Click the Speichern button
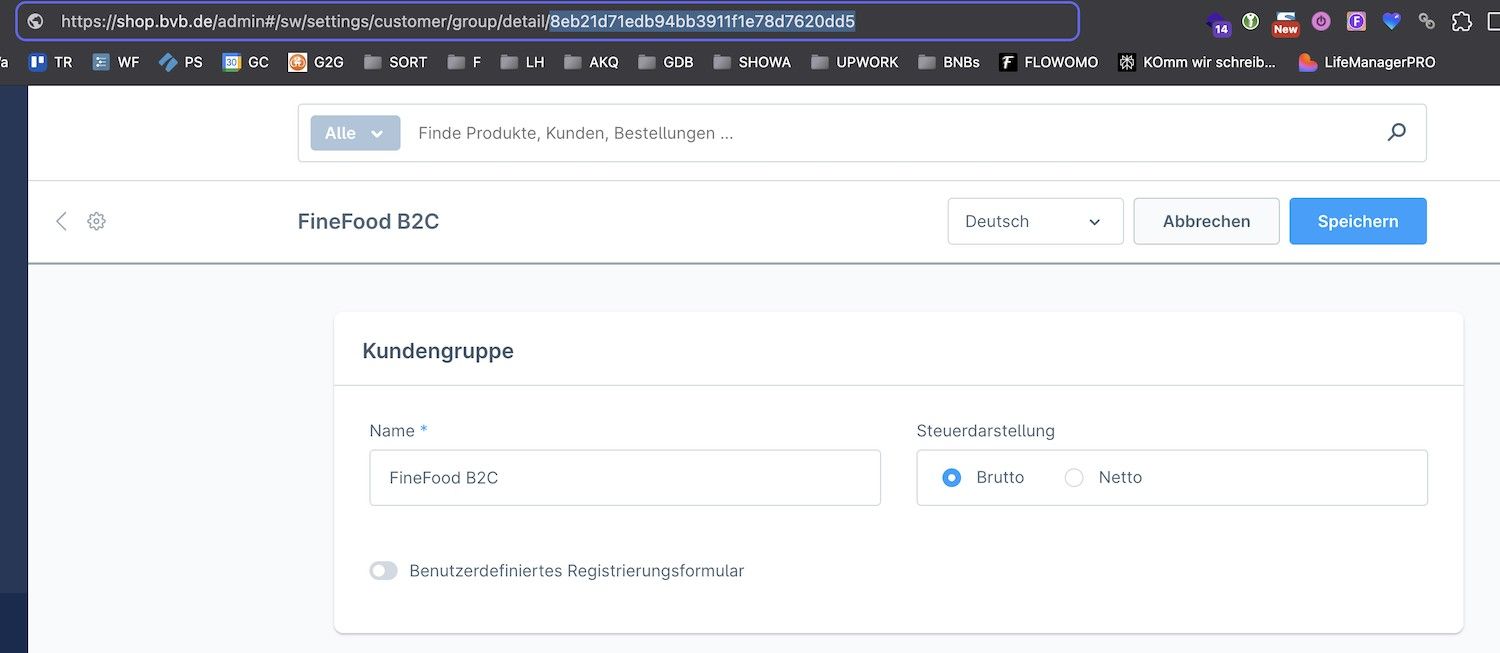Image resolution: width=1500 pixels, height=653 pixels. coord(1357,221)
